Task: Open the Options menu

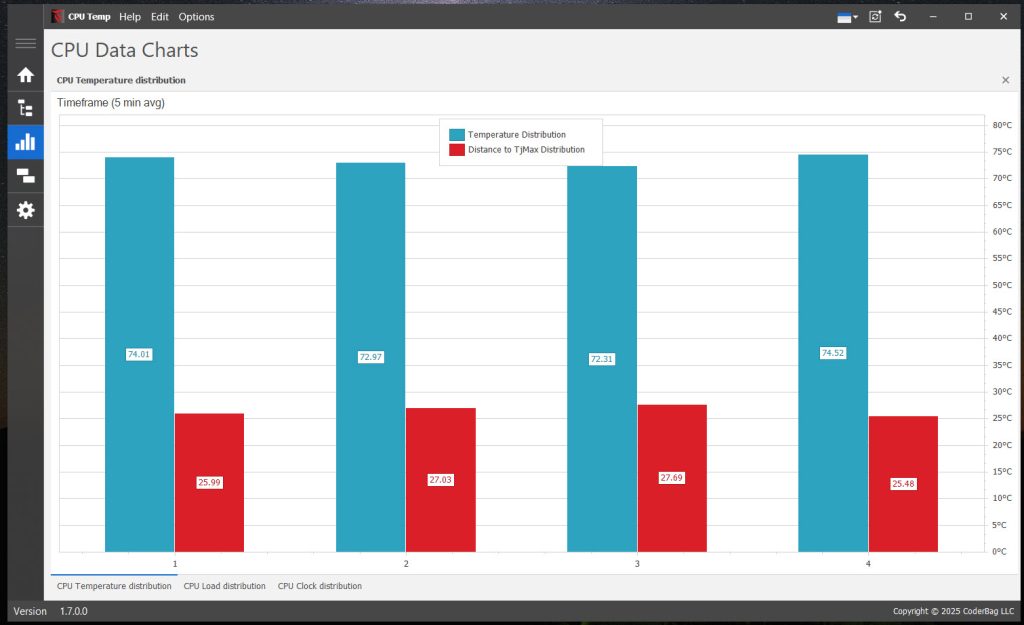Action: click(x=196, y=17)
